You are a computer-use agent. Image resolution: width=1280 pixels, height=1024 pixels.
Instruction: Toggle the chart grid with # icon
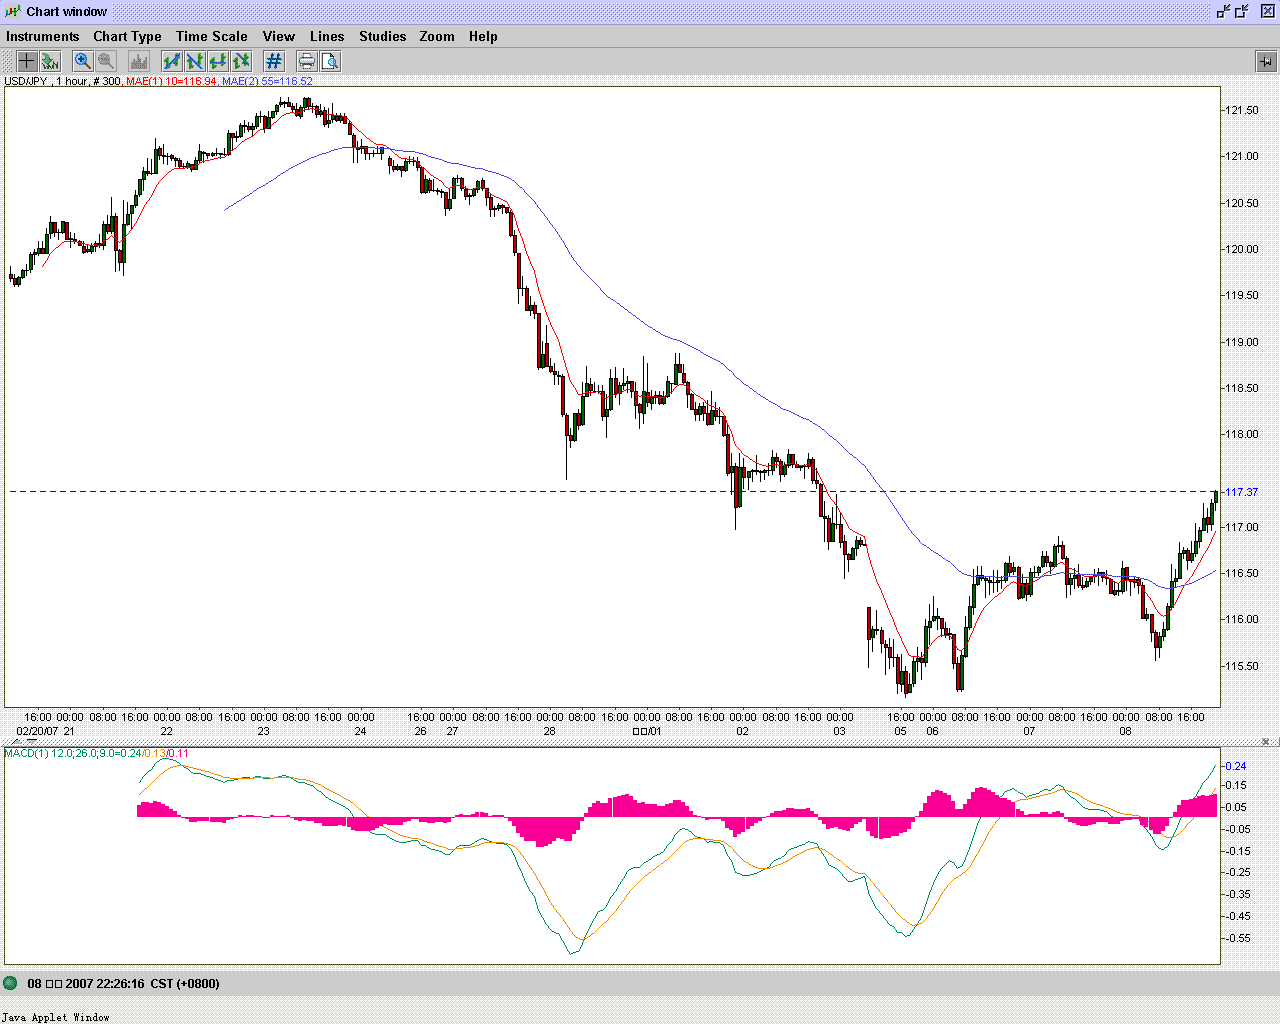coord(274,61)
